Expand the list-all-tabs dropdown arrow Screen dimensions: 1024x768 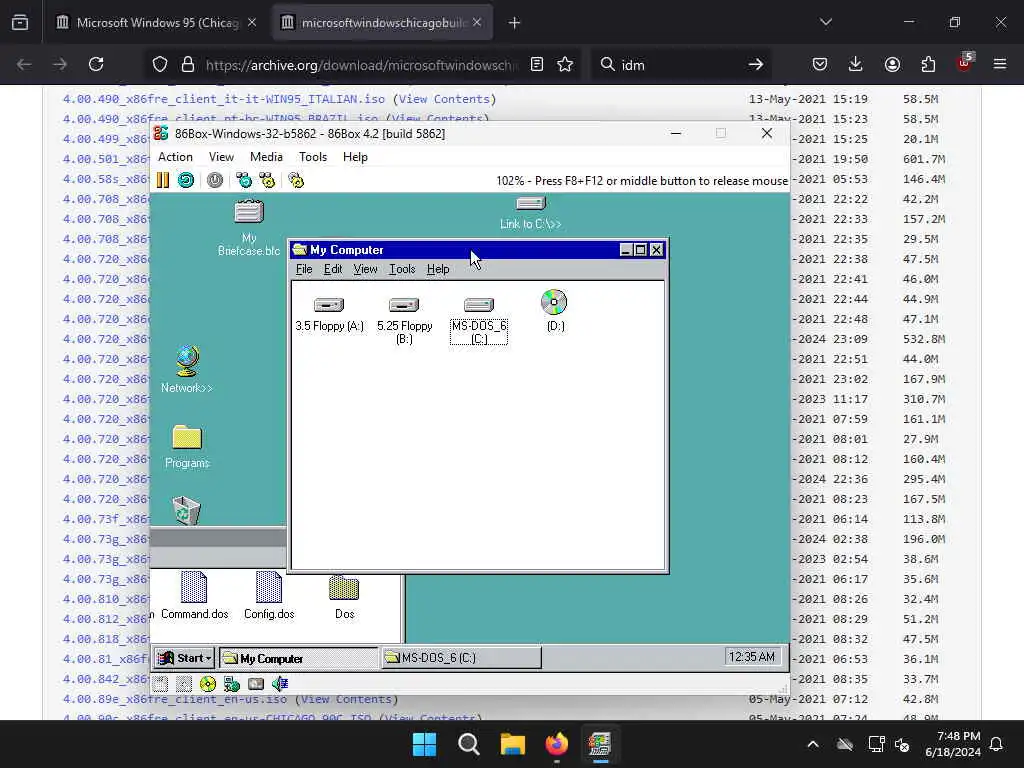(826, 22)
